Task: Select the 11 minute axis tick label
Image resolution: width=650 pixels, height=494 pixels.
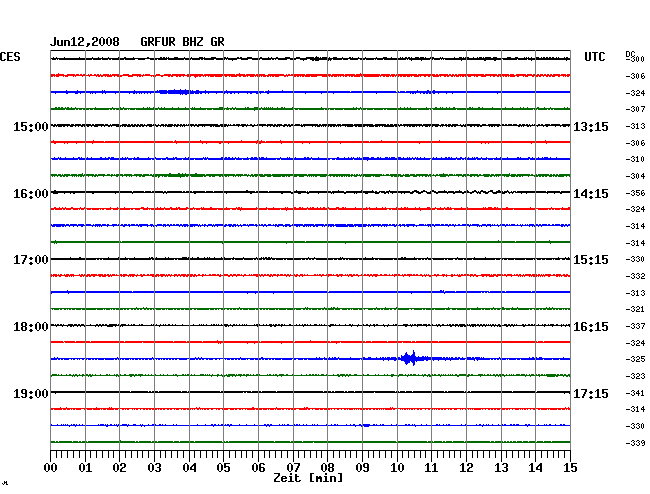Action: (431, 468)
